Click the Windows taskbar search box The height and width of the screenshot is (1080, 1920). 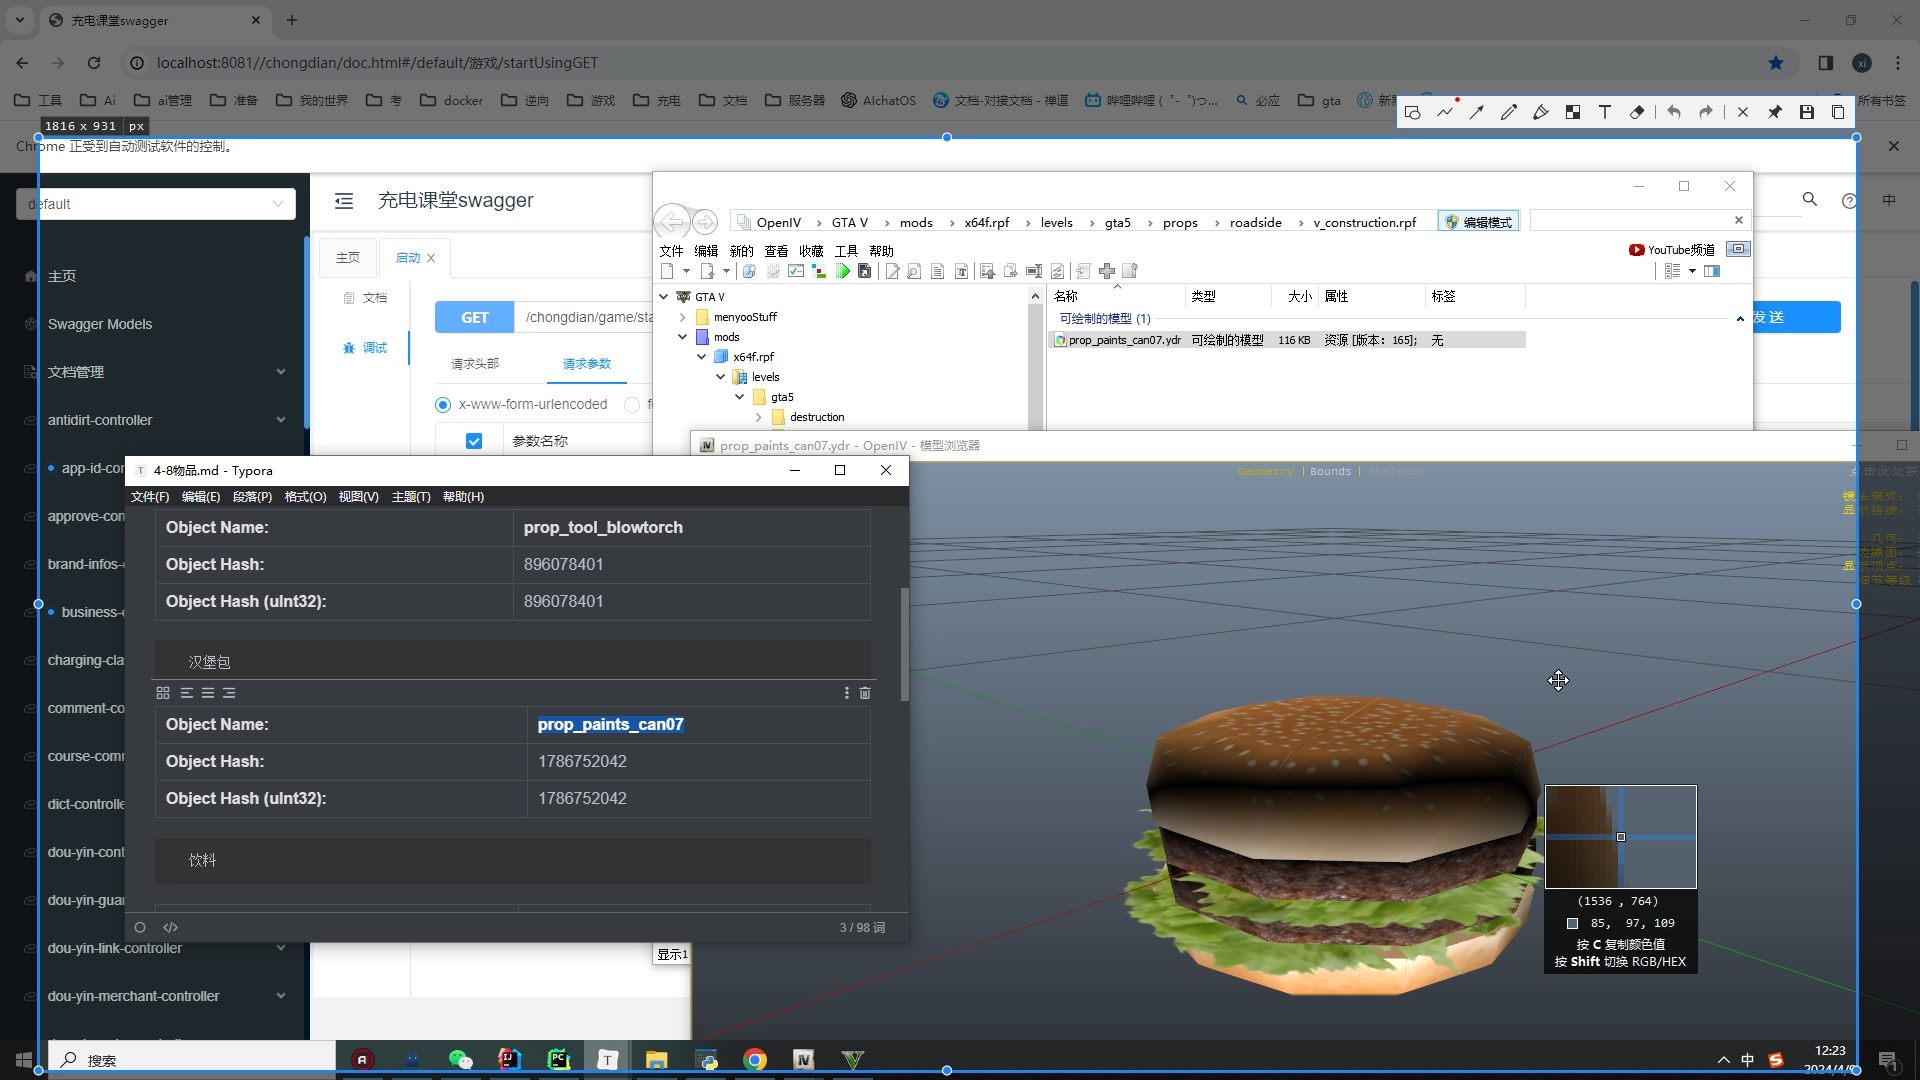click(192, 1060)
